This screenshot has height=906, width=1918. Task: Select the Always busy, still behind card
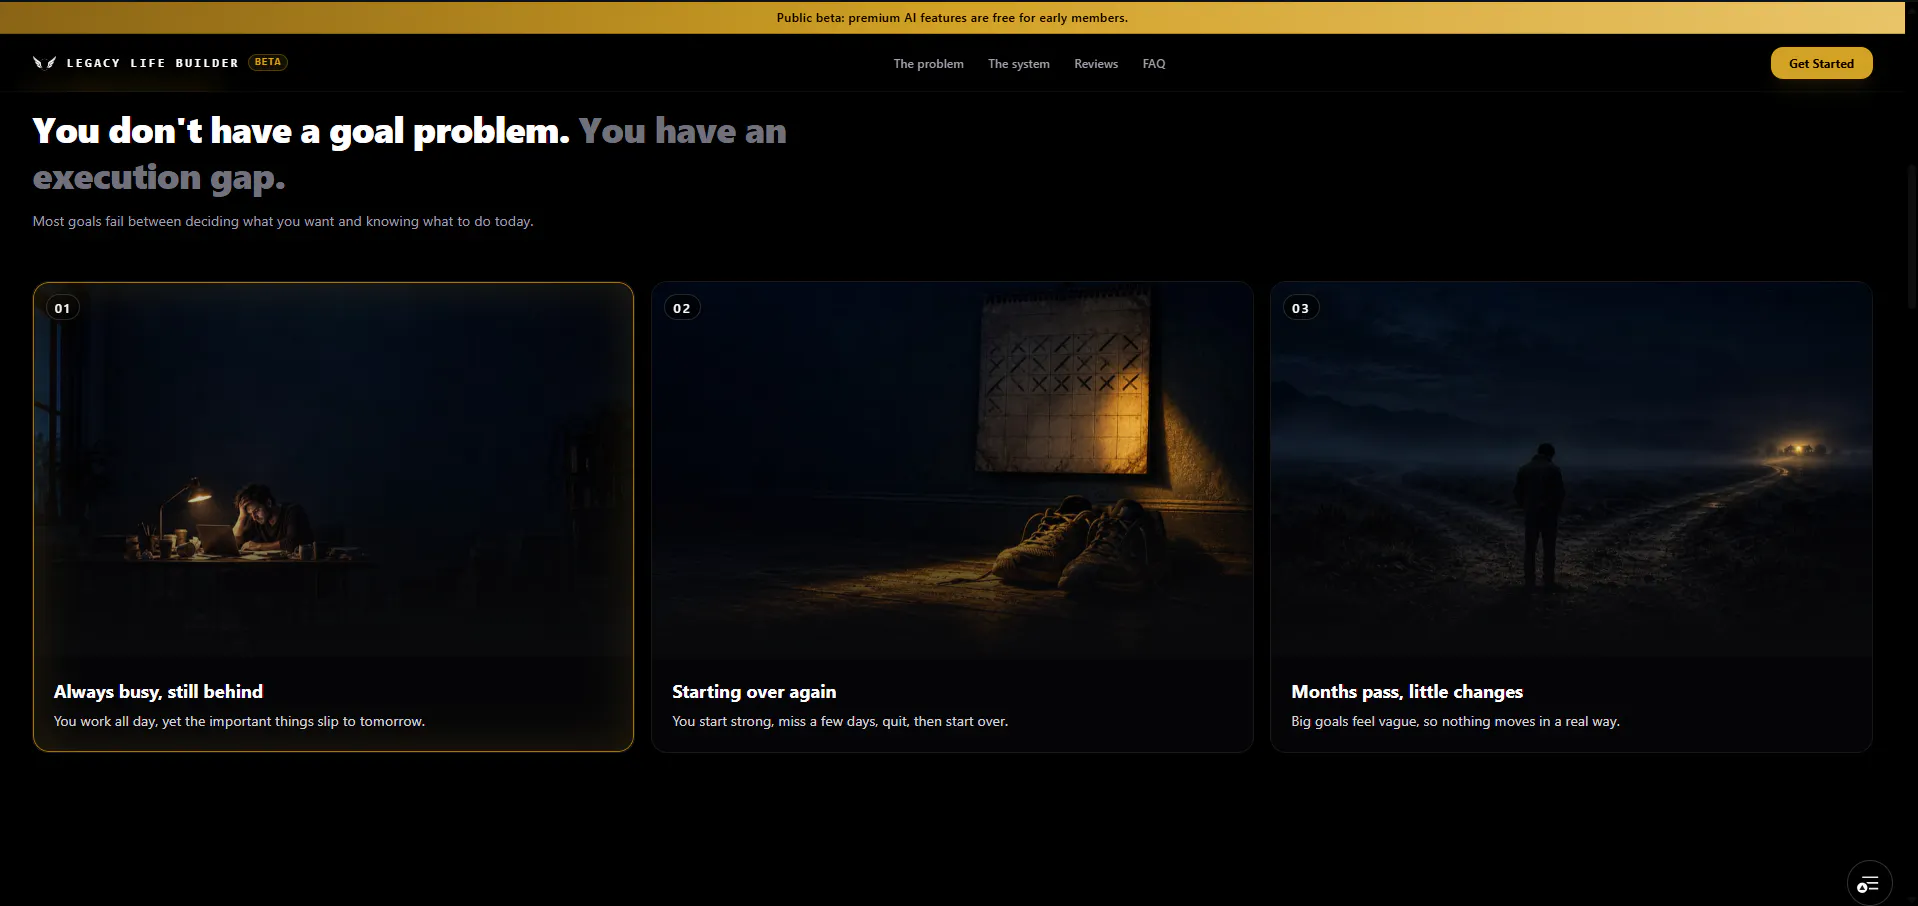333,517
